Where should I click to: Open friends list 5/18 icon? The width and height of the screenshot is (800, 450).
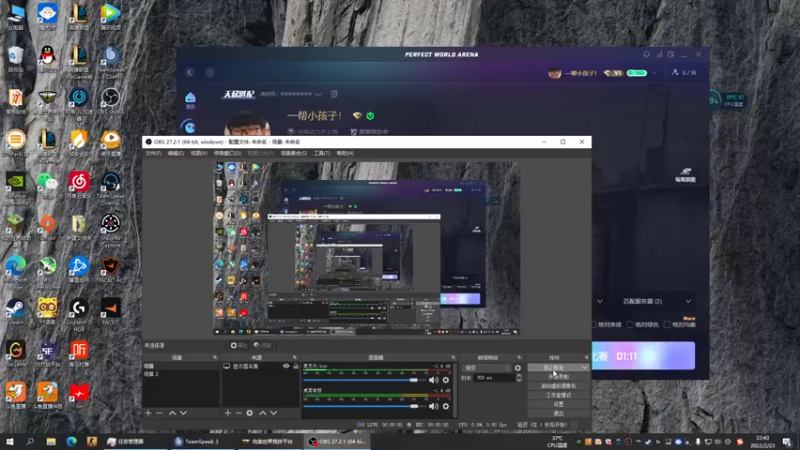pos(684,72)
